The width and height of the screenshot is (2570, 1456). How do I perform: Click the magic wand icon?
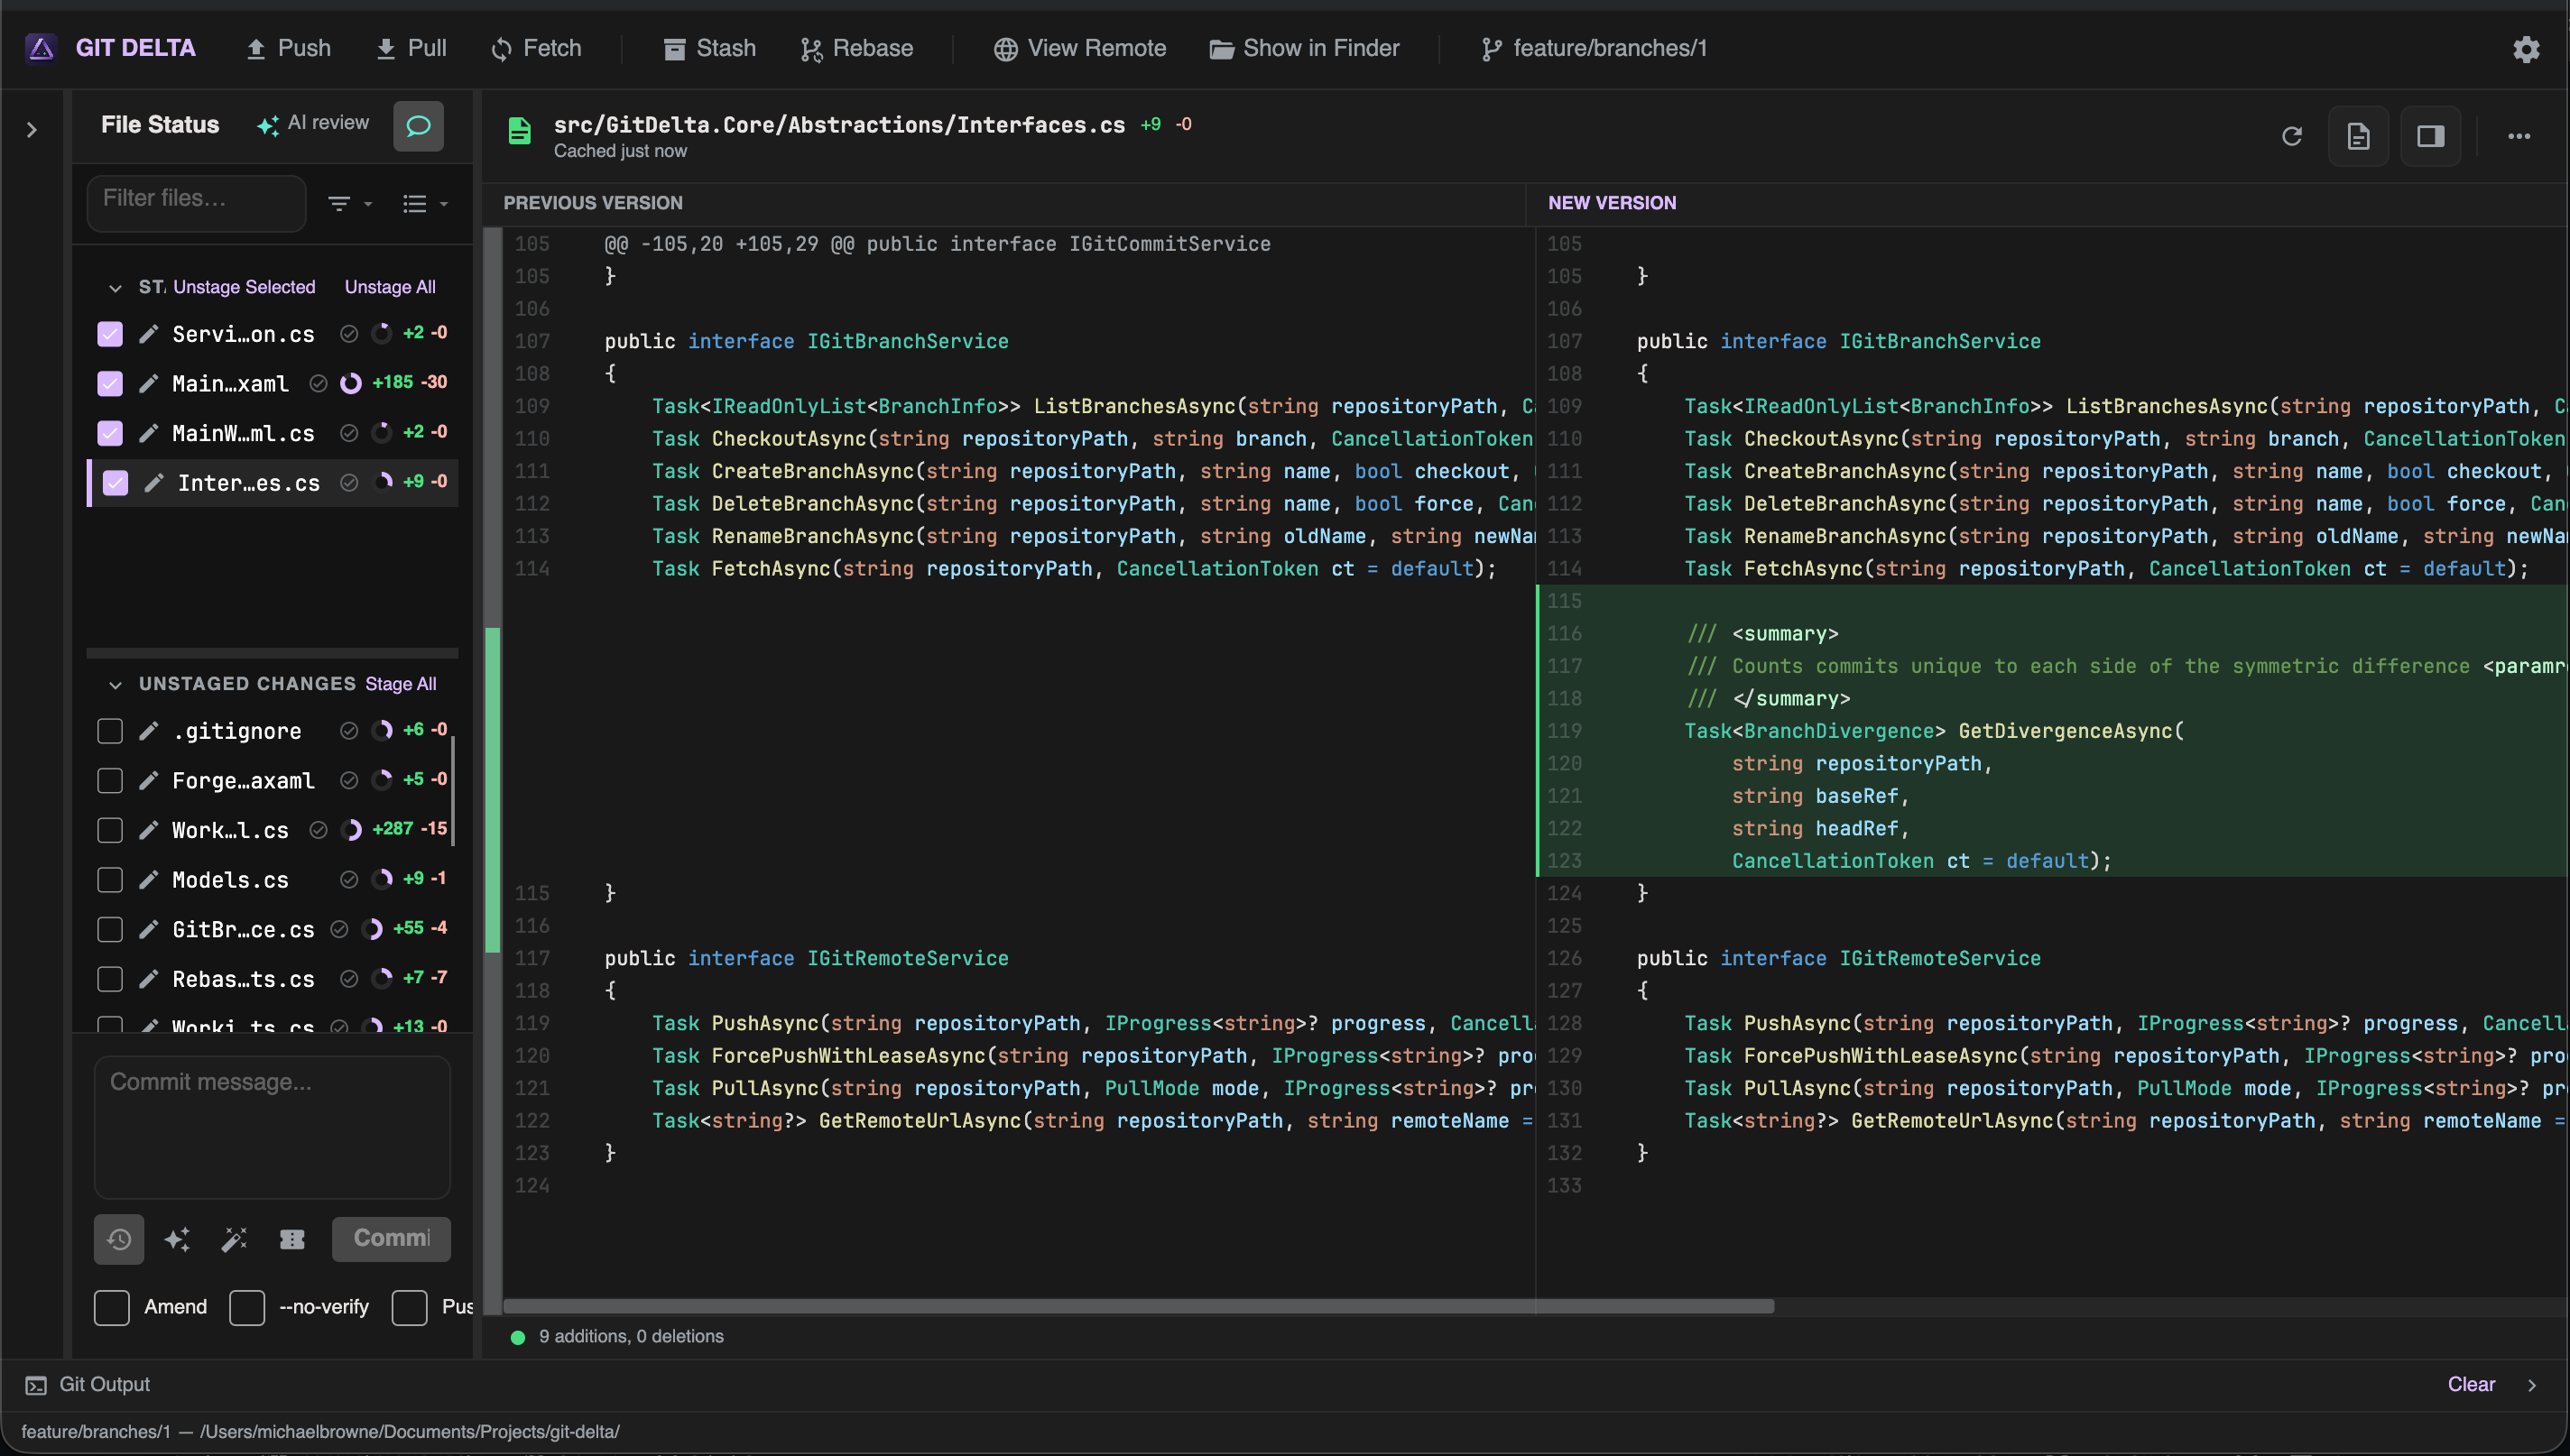click(234, 1239)
